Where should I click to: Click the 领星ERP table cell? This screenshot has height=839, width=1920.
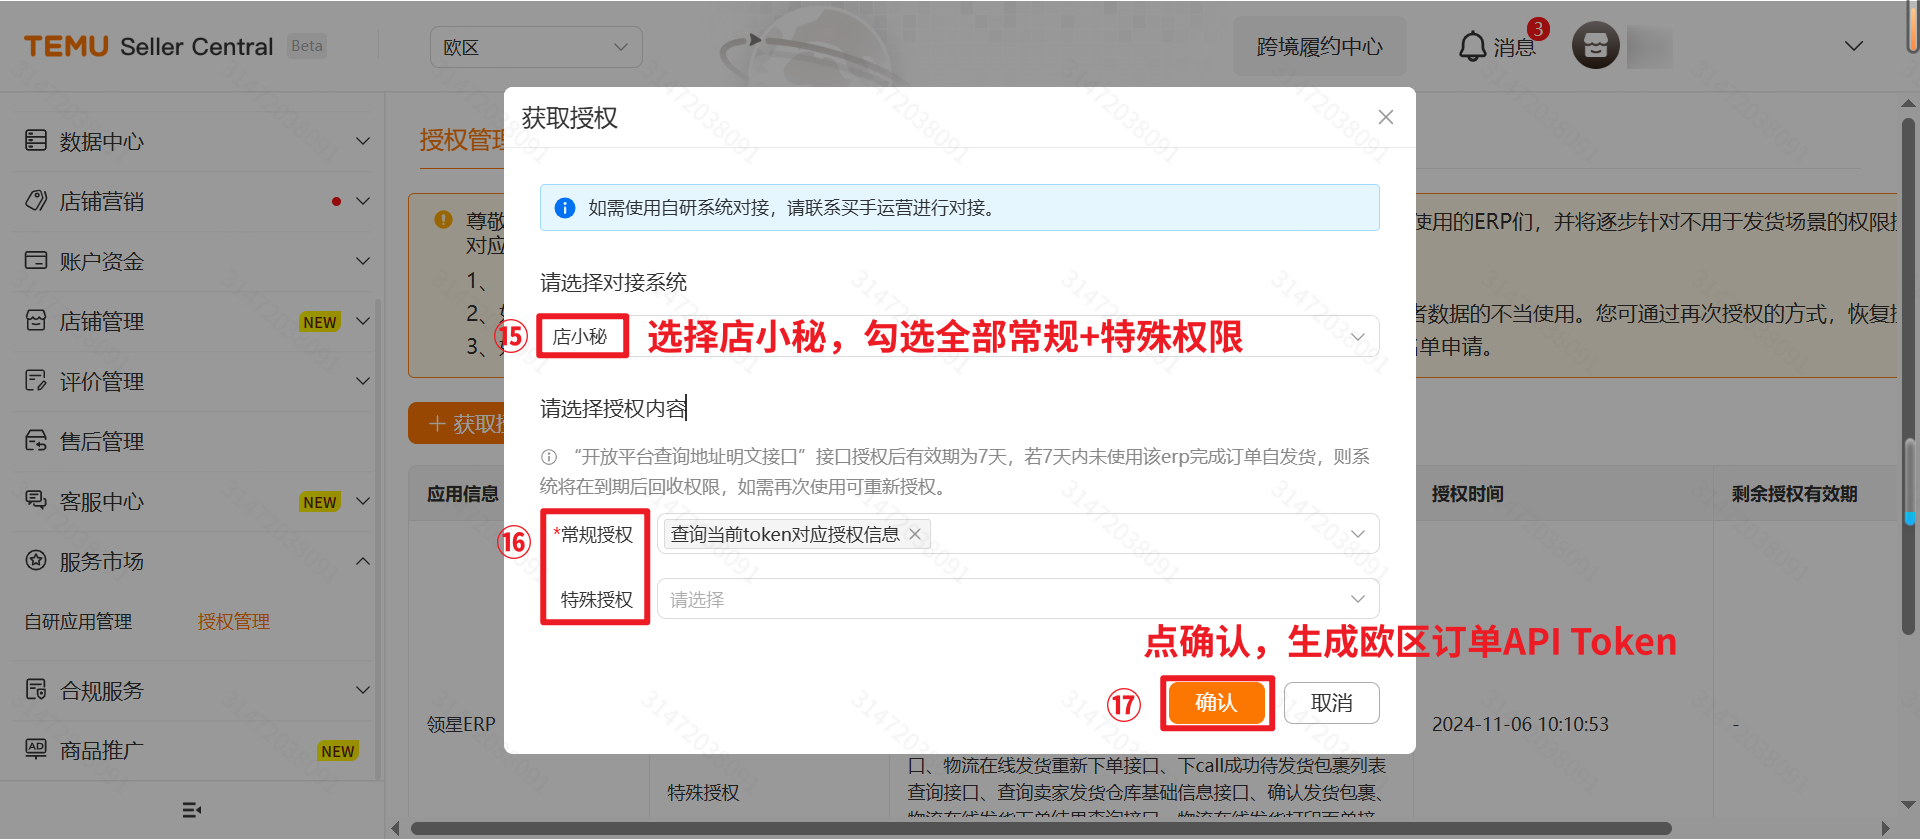(x=461, y=724)
